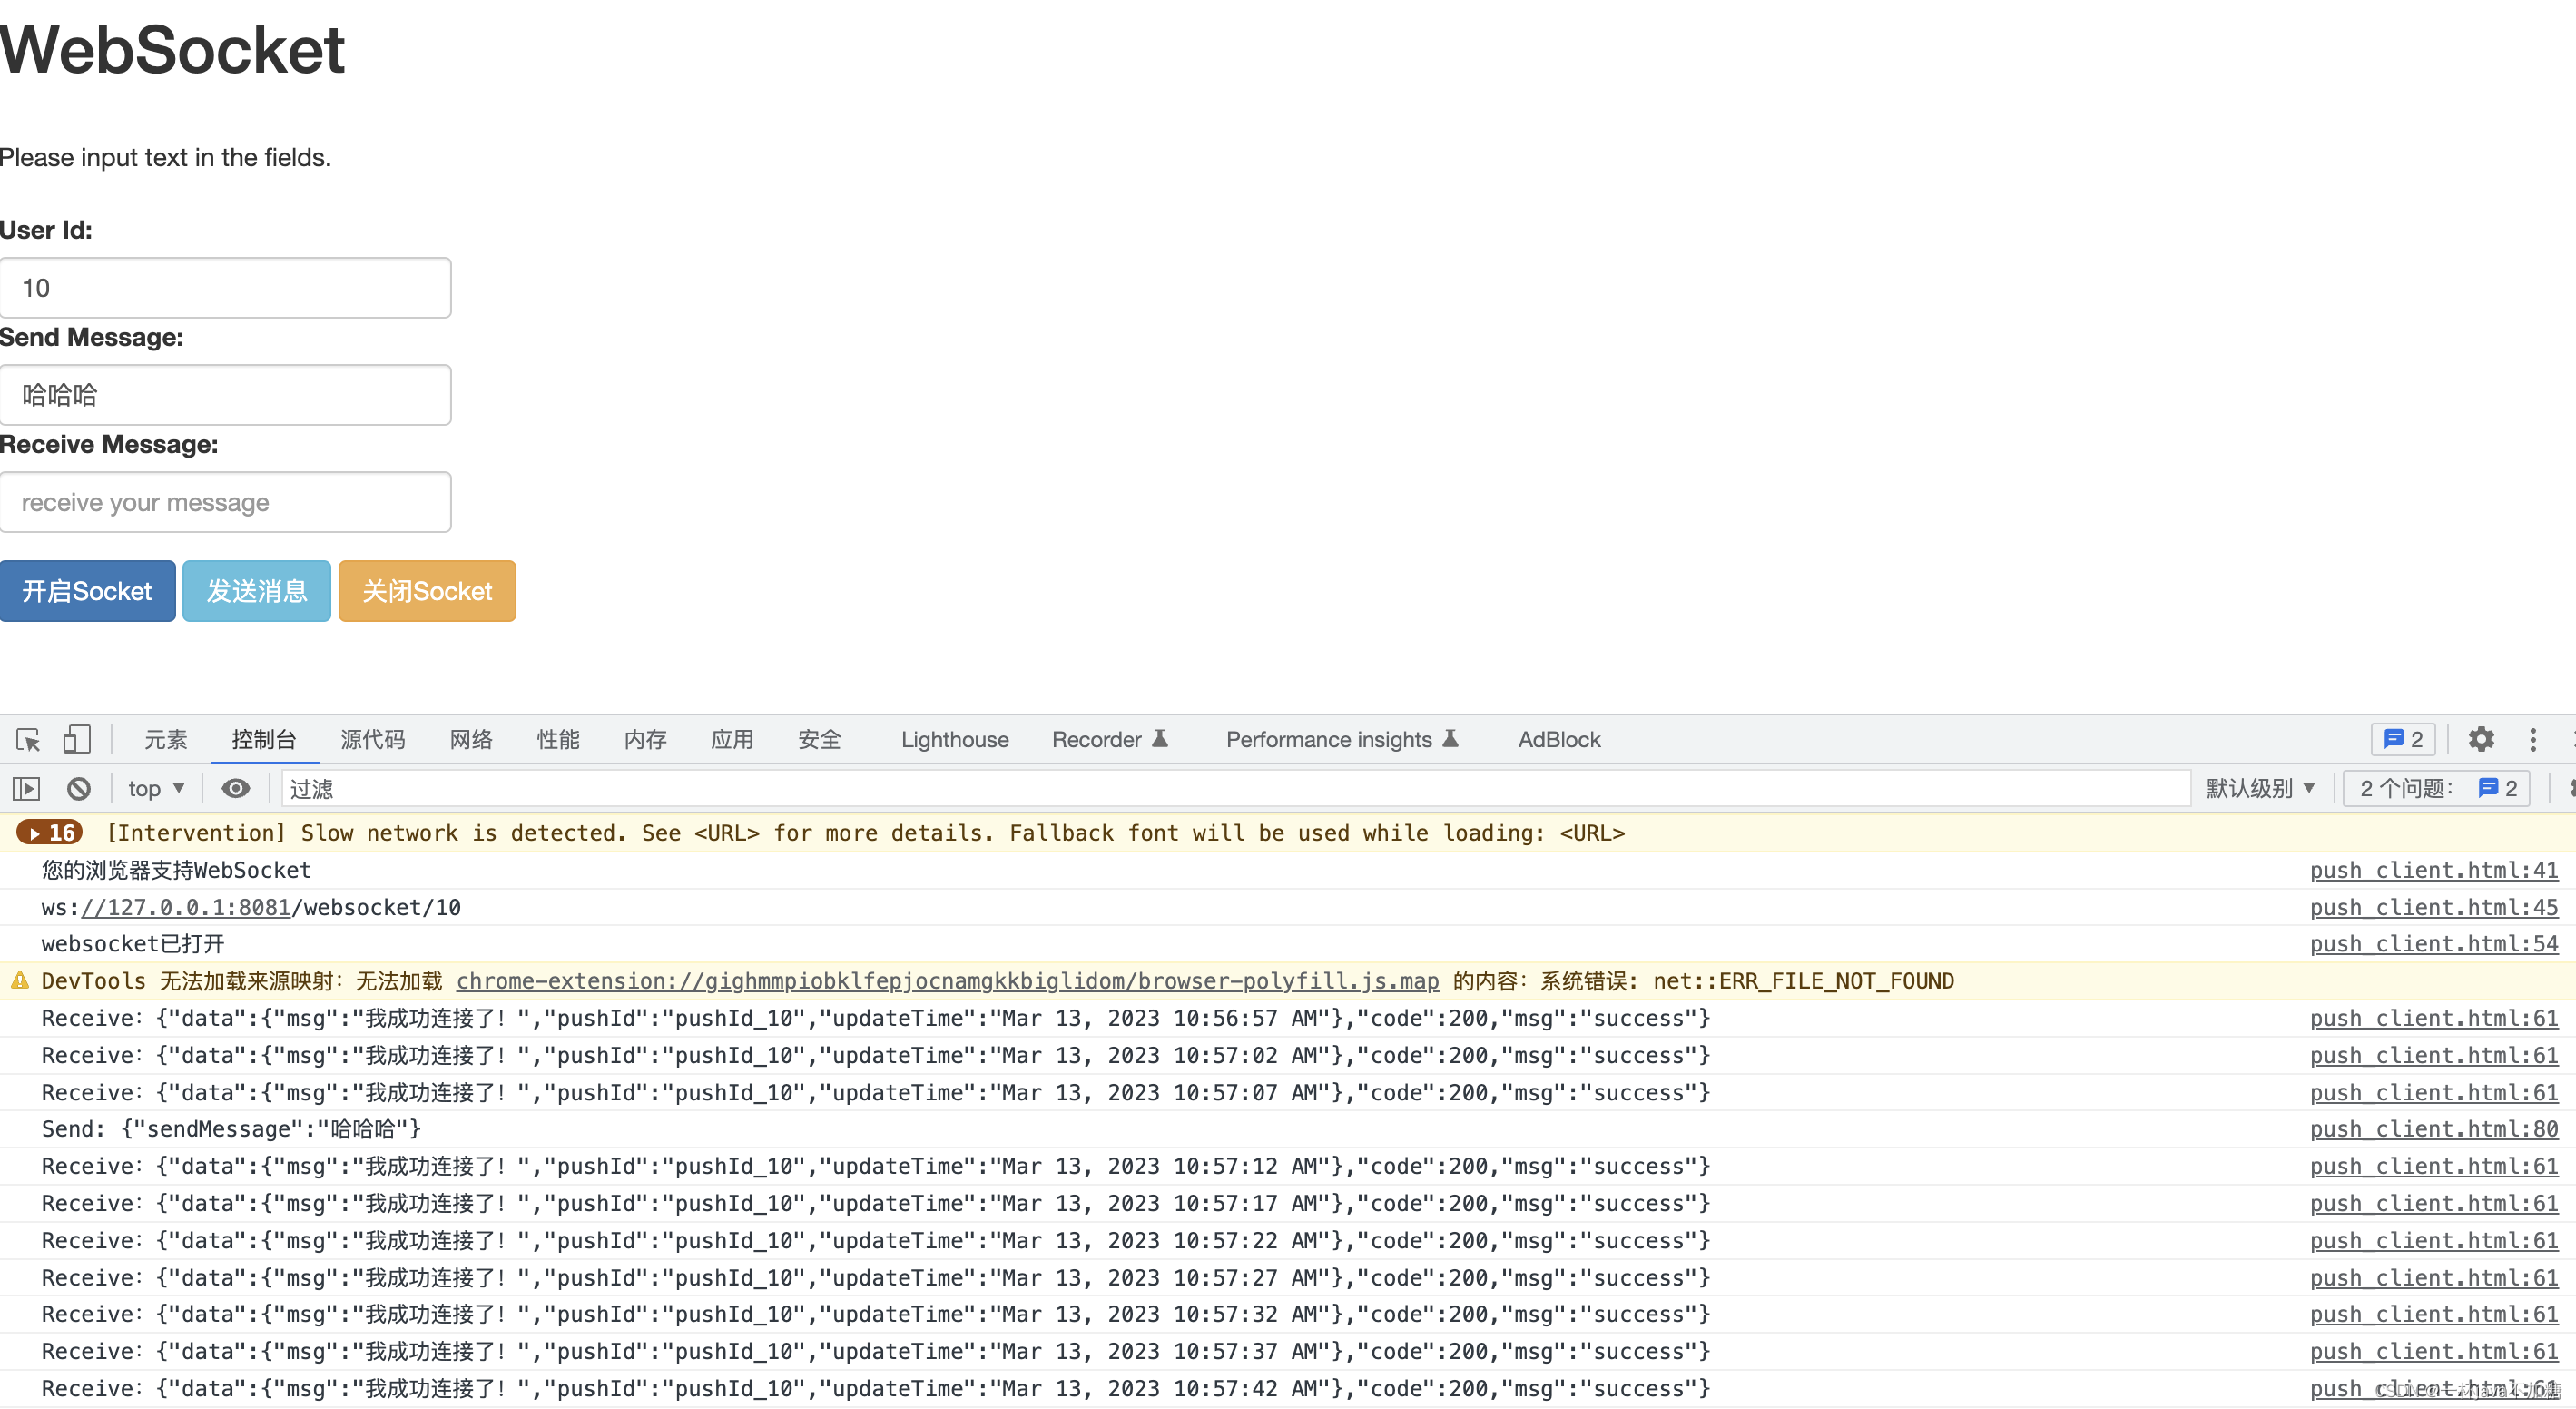The width and height of the screenshot is (2576, 1409).
Task: Switch to the 性能 tab
Action: pos(558,739)
